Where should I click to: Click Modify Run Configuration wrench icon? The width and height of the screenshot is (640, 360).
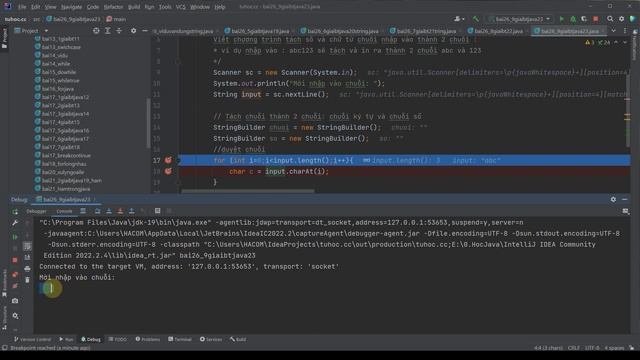coord(15,223)
